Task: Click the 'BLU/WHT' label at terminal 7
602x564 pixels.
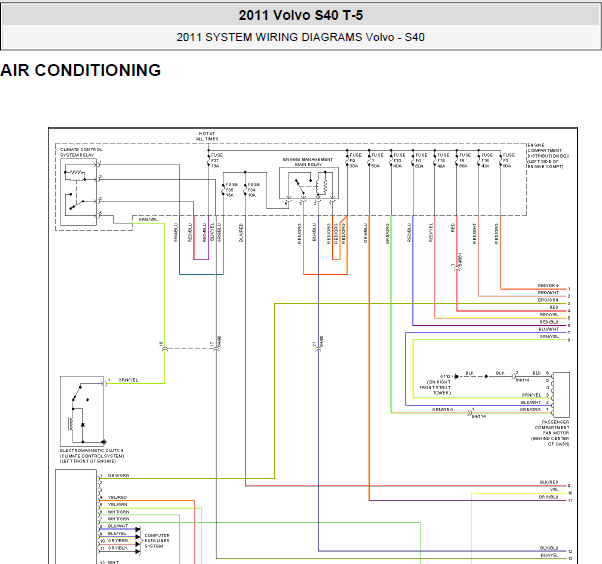Action: pos(549,329)
